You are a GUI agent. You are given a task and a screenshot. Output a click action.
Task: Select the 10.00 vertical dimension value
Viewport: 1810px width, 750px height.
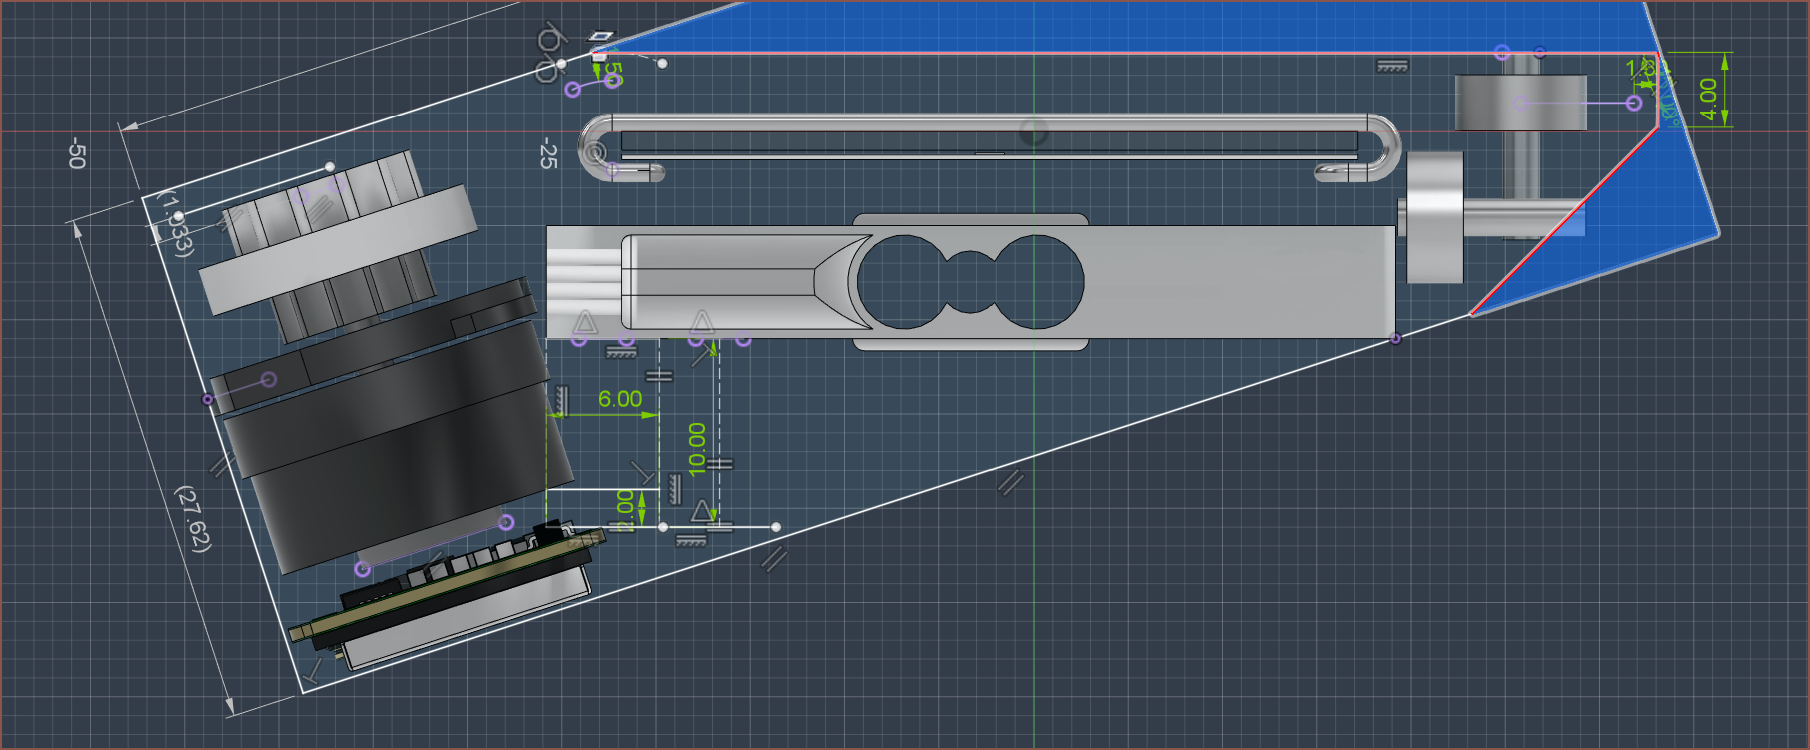(x=697, y=448)
